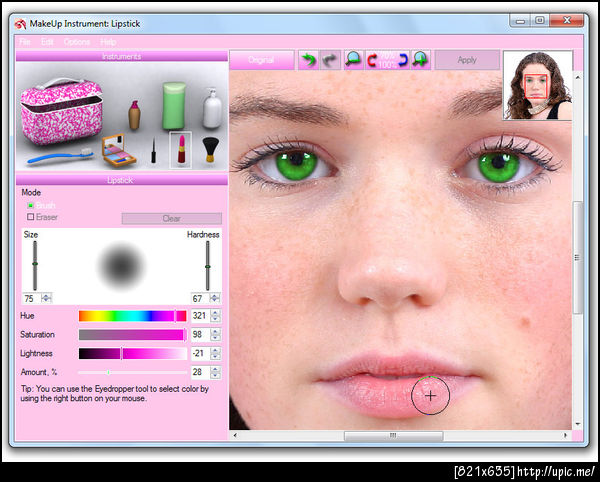Click the Lipstick panel header
Screen dimensions: 600x482
pyautogui.click(x=122, y=180)
